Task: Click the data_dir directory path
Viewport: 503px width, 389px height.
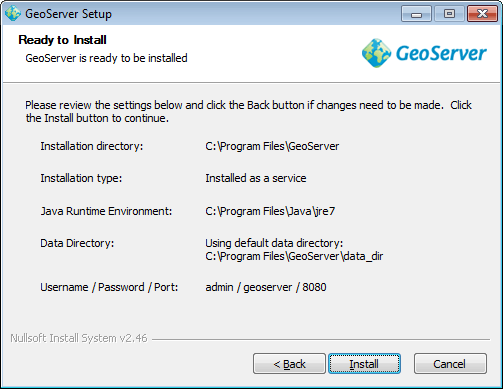Action: (294, 256)
